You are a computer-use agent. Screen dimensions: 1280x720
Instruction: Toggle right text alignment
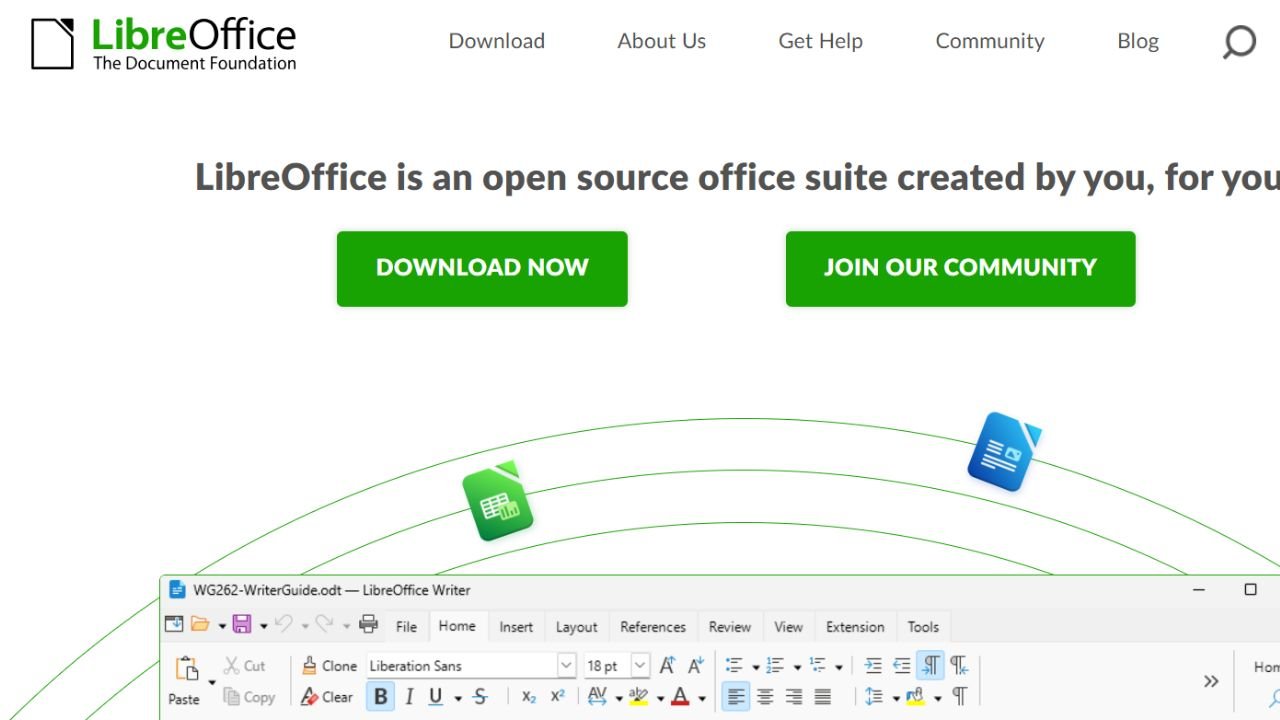pyautogui.click(x=794, y=697)
